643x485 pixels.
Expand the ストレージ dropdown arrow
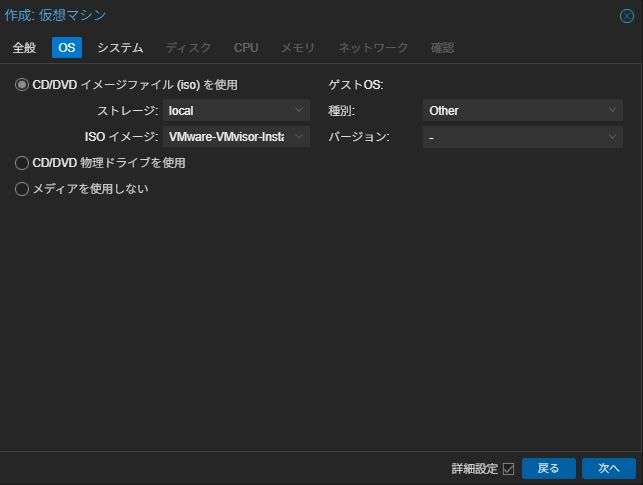pos(299,110)
